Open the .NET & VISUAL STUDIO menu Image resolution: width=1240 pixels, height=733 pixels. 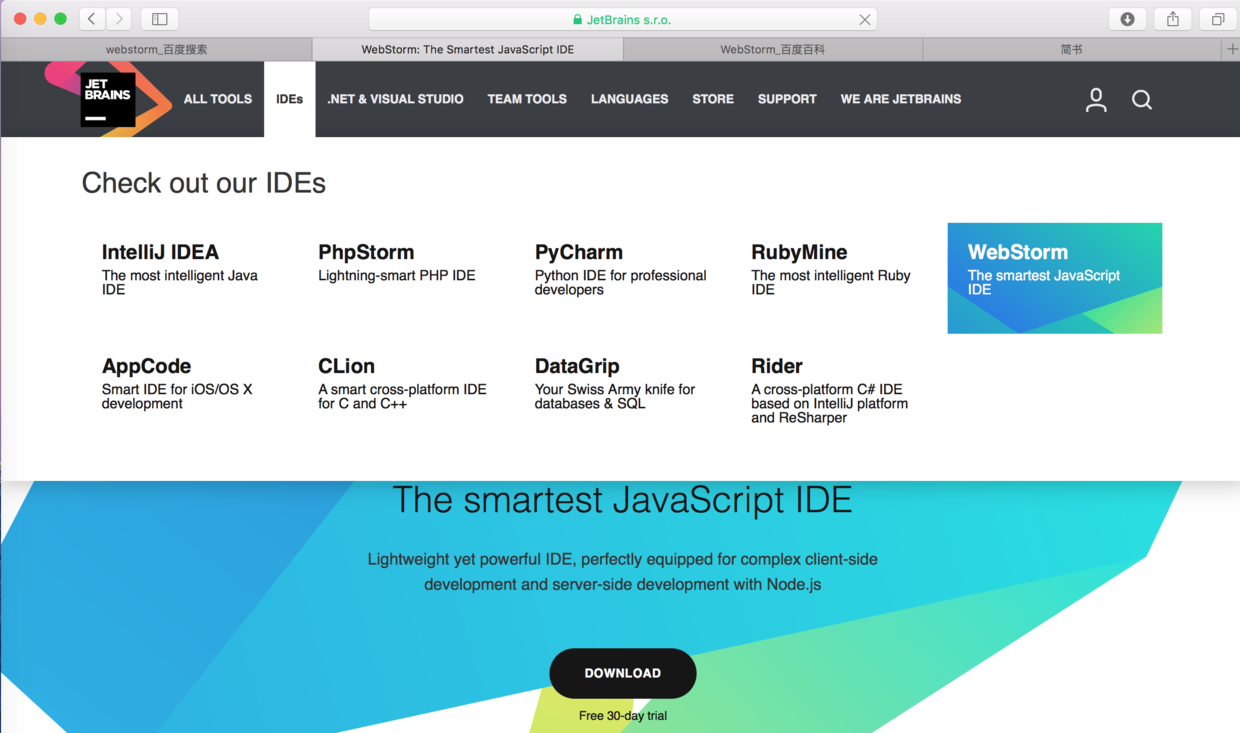(395, 99)
